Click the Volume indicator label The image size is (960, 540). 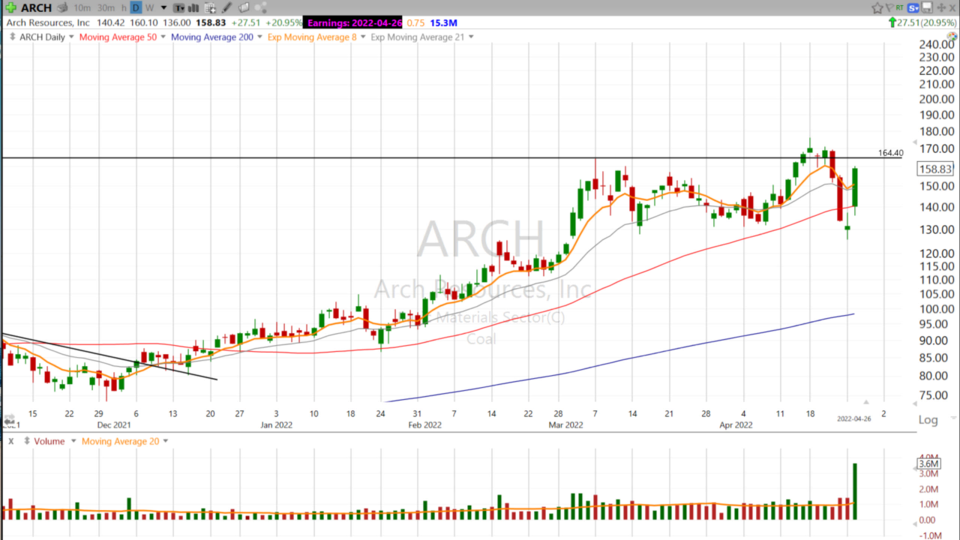coord(50,441)
